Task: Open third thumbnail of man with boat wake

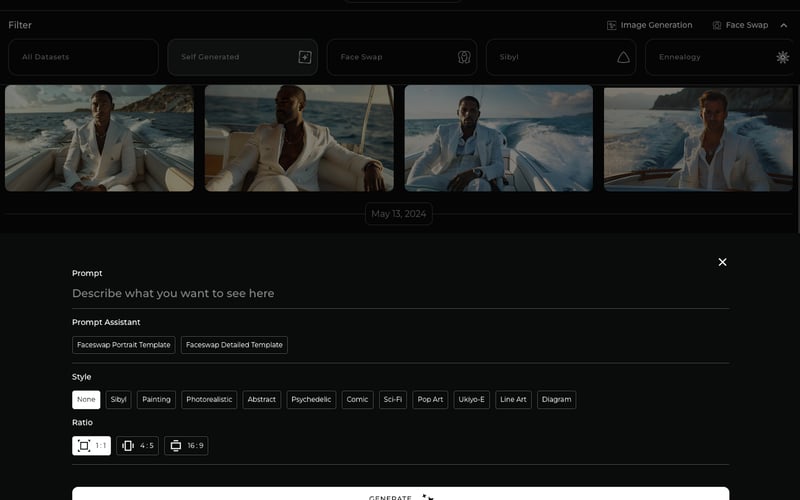Action: (x=498, y=138)
